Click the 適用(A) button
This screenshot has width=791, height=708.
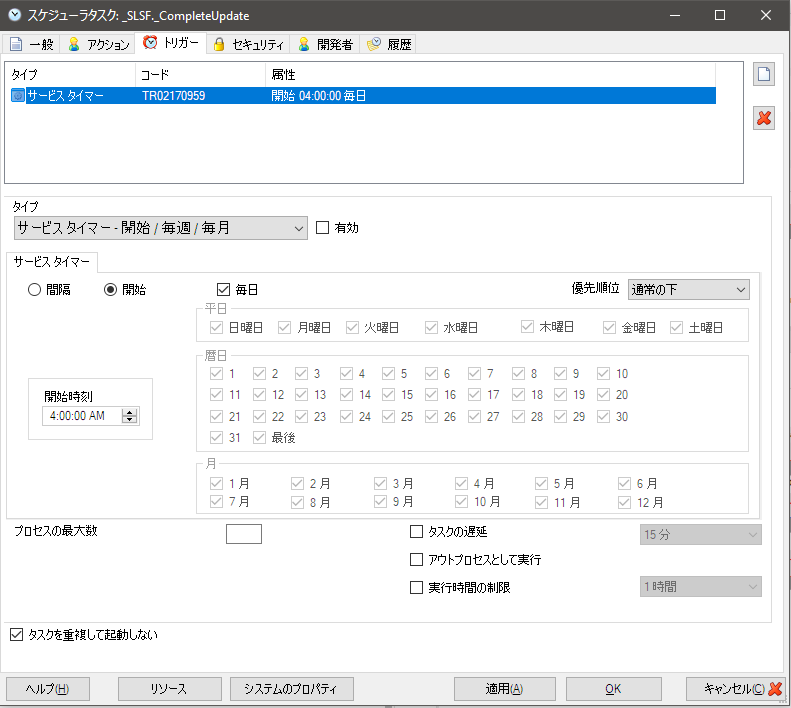504,689
